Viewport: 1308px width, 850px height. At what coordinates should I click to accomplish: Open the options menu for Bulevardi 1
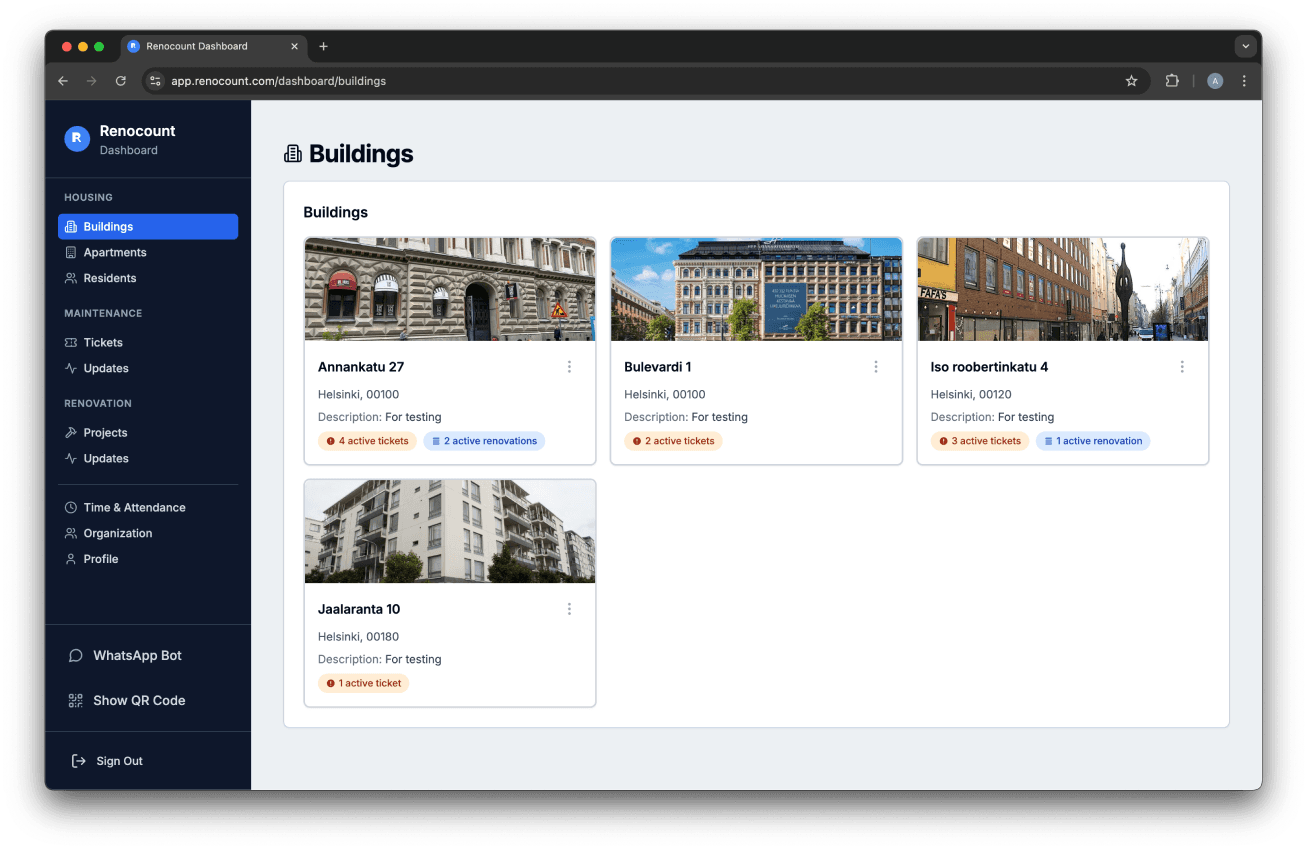[x=876, y=367]
